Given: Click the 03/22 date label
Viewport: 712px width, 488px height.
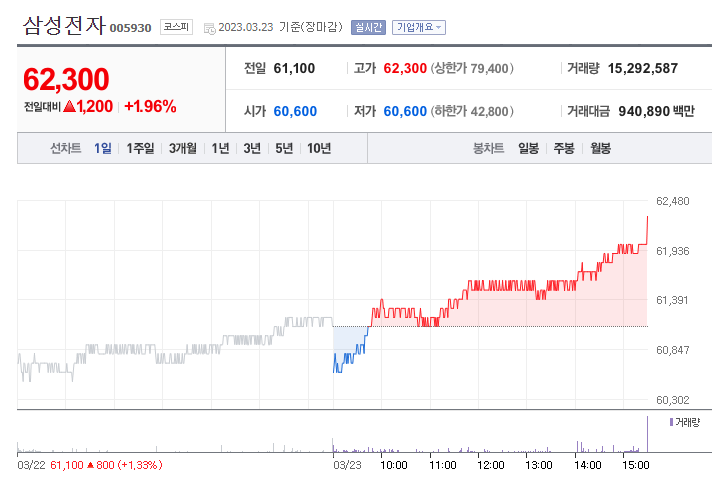Looking at the screenshot, I should (31, 465).
